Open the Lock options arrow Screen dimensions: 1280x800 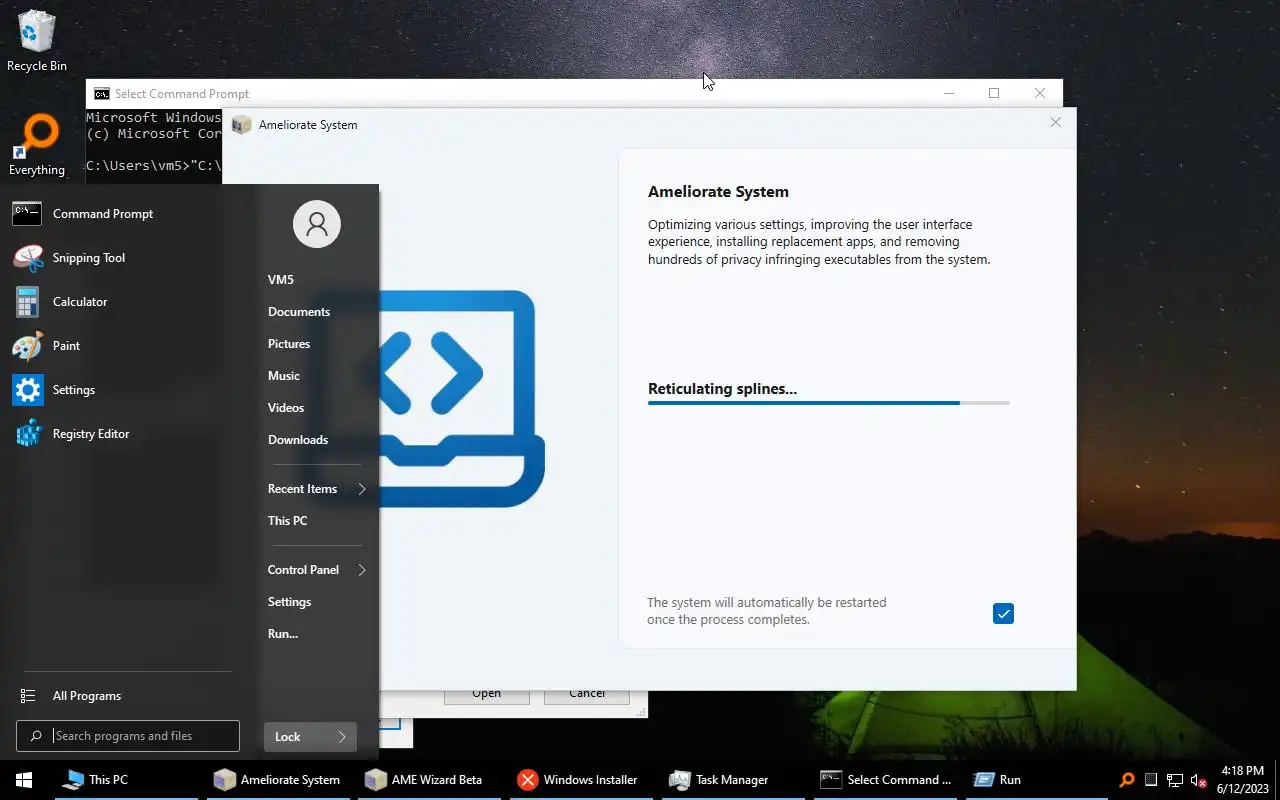coord(342,737)
